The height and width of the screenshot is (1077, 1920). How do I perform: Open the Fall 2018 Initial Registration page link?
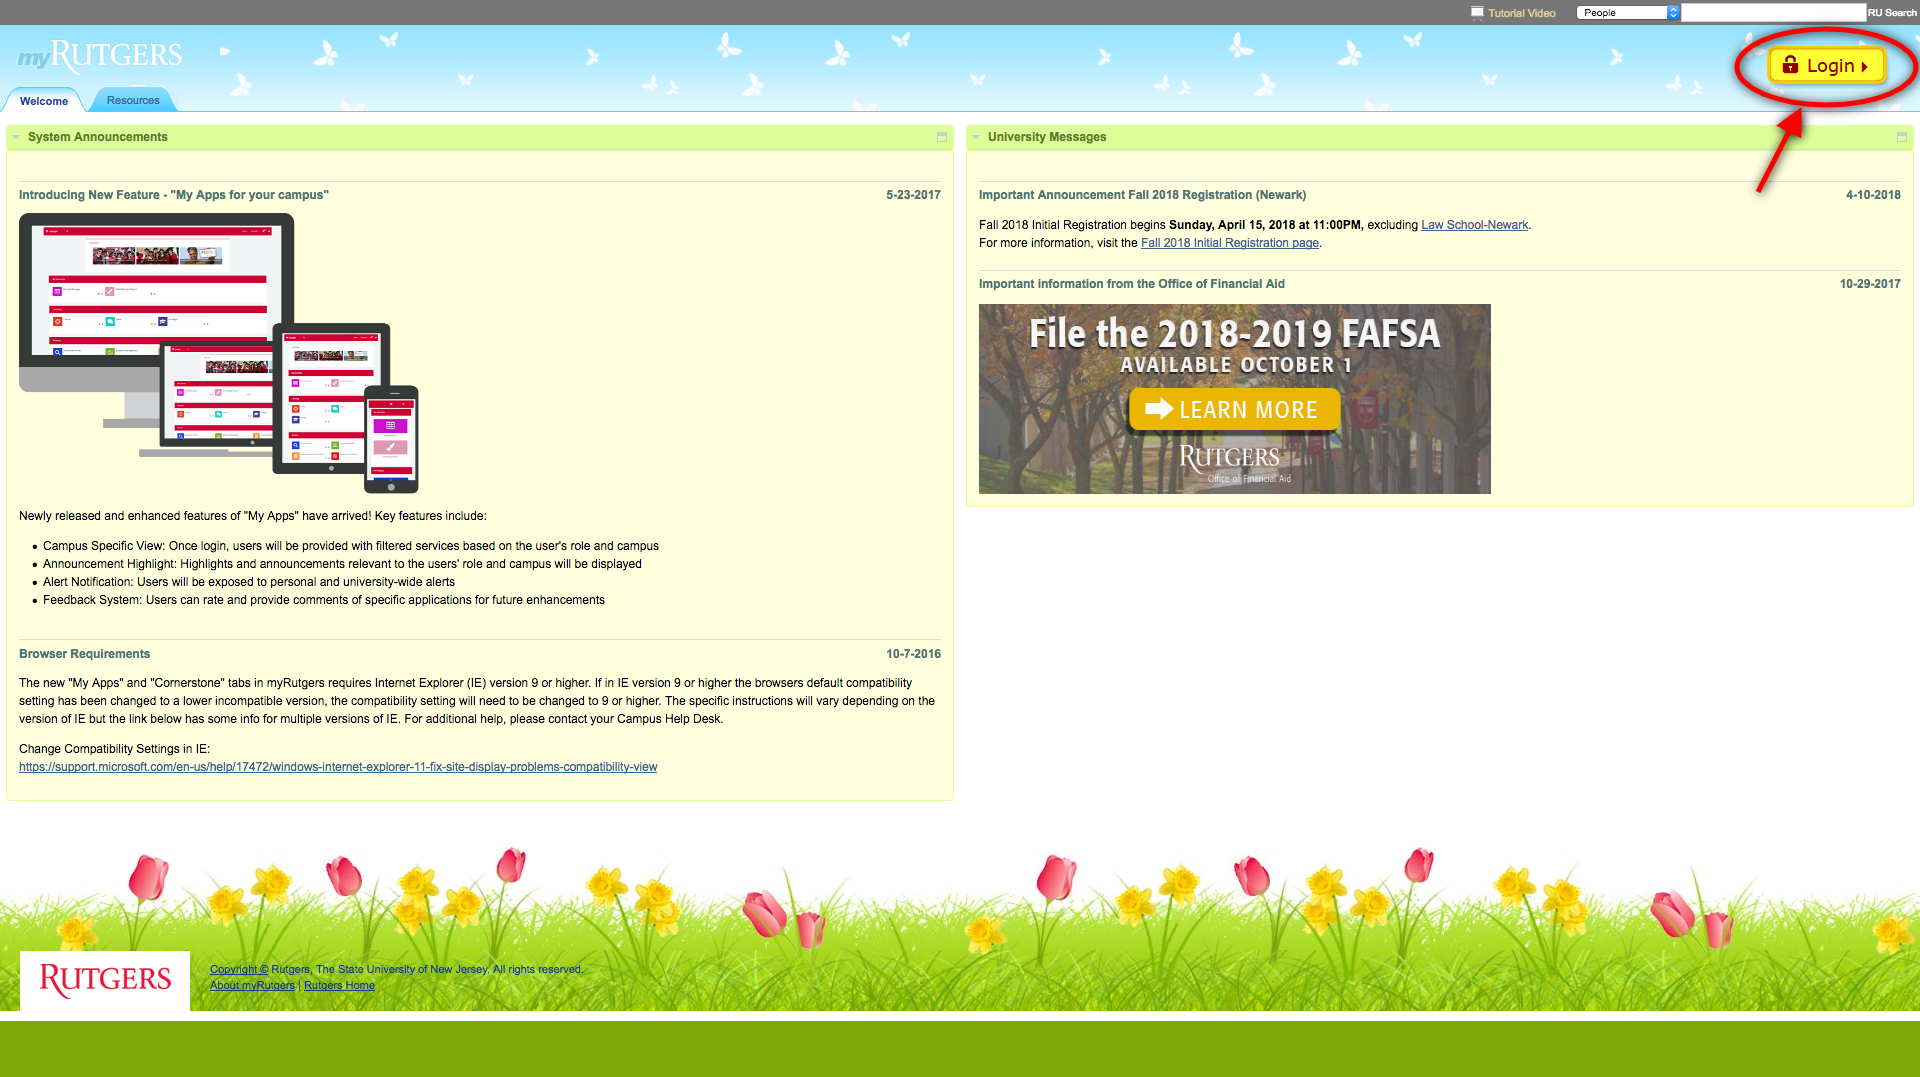pyautogui.click(x=1229, y=243)
